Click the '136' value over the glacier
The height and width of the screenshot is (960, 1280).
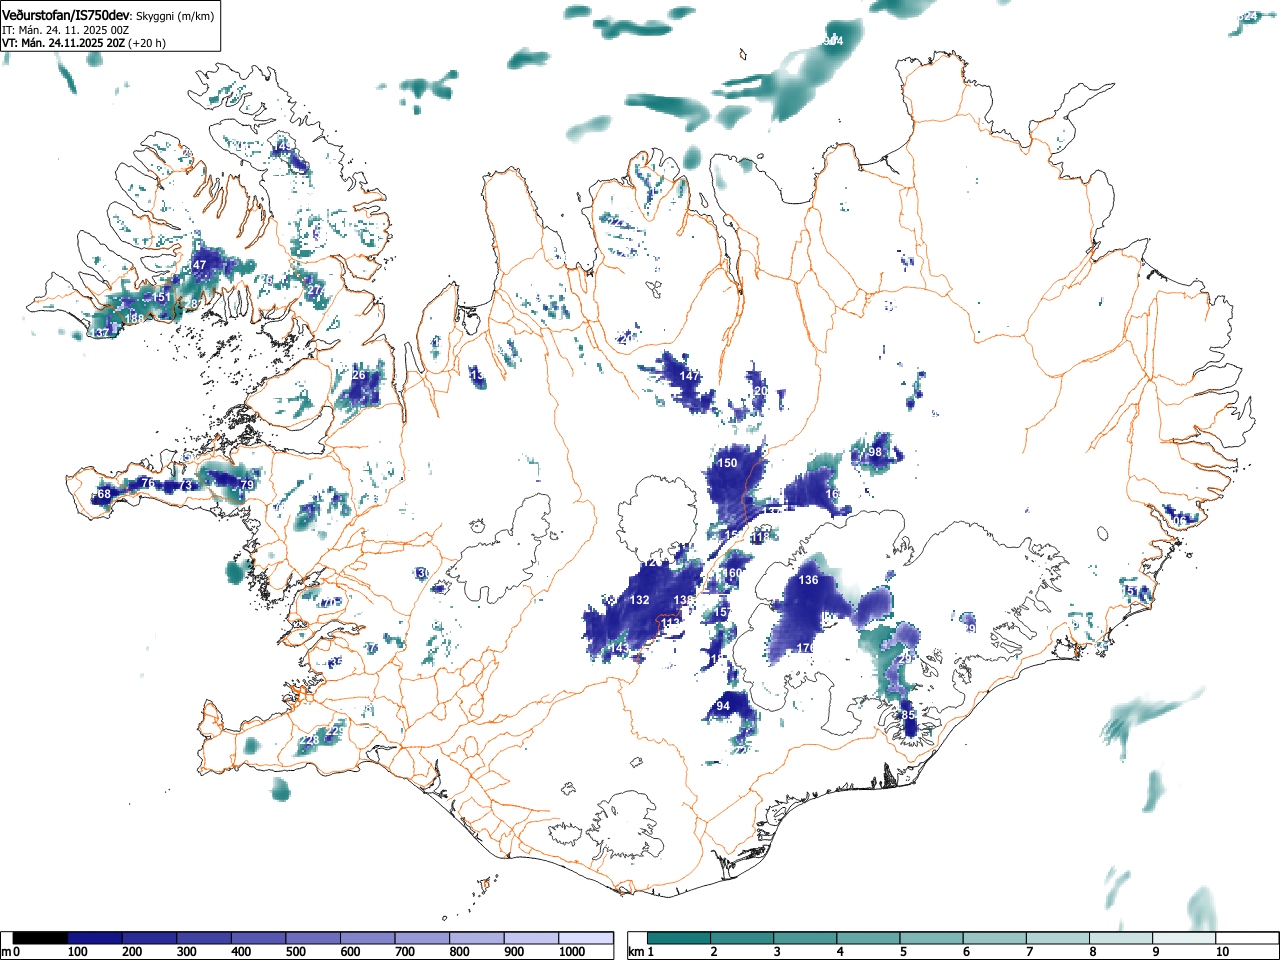coord(808,580)
